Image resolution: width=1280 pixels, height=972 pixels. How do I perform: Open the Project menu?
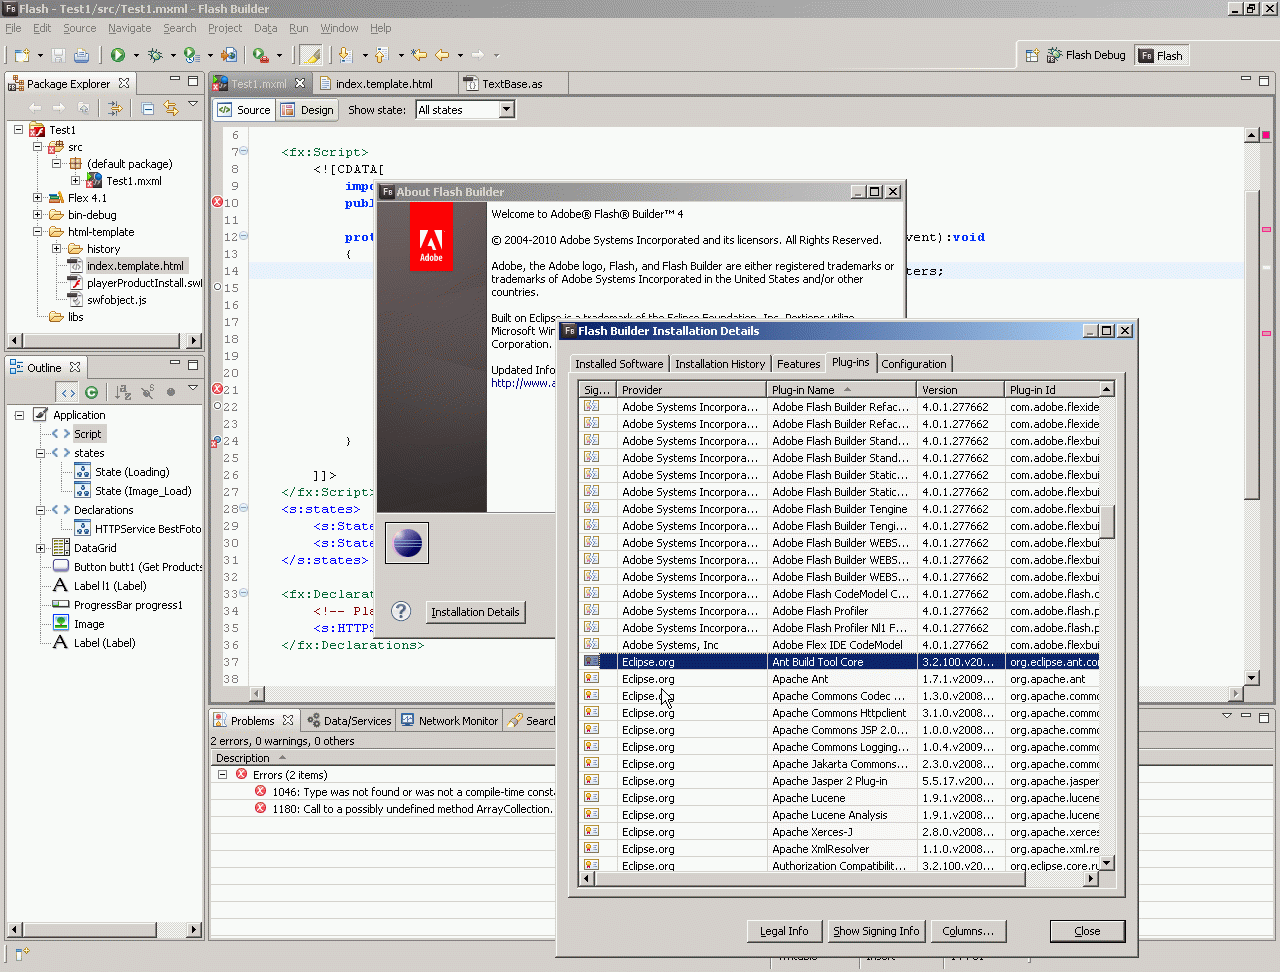(225, 28)
